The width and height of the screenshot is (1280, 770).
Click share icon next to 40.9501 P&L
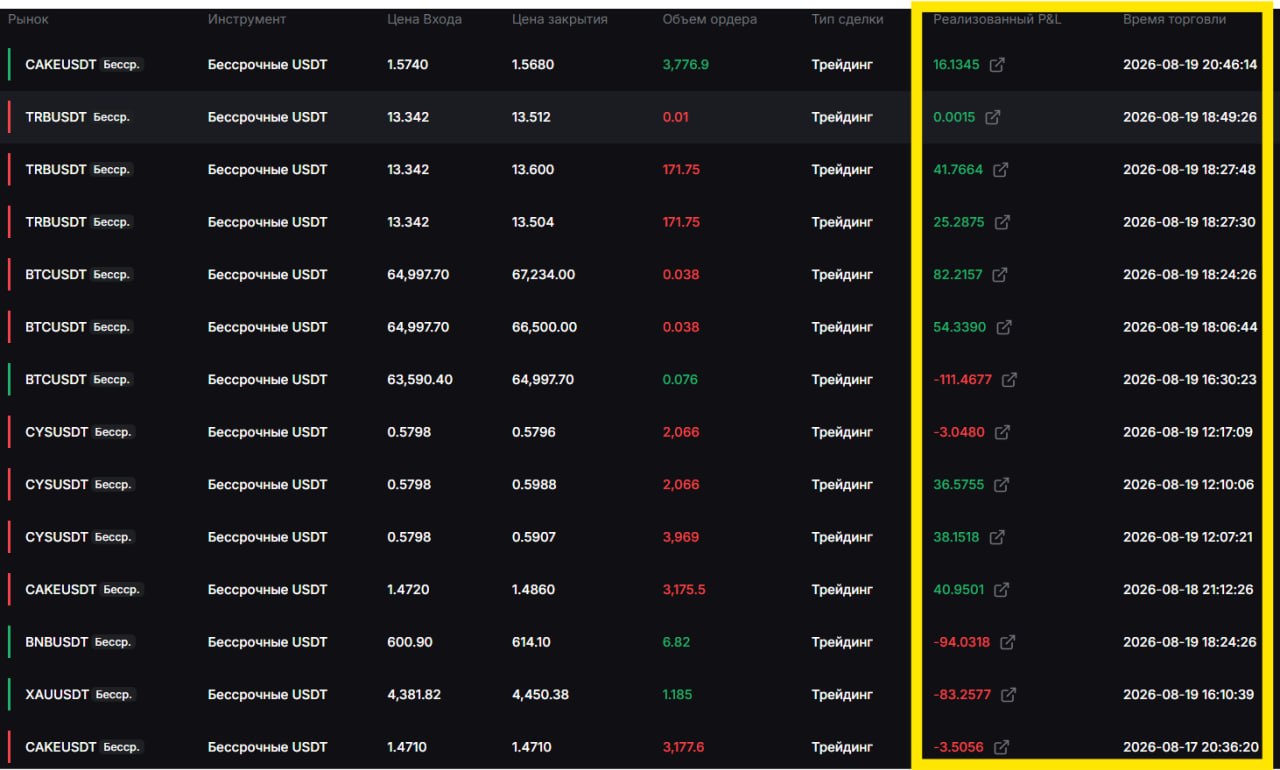pos(1001,590)
